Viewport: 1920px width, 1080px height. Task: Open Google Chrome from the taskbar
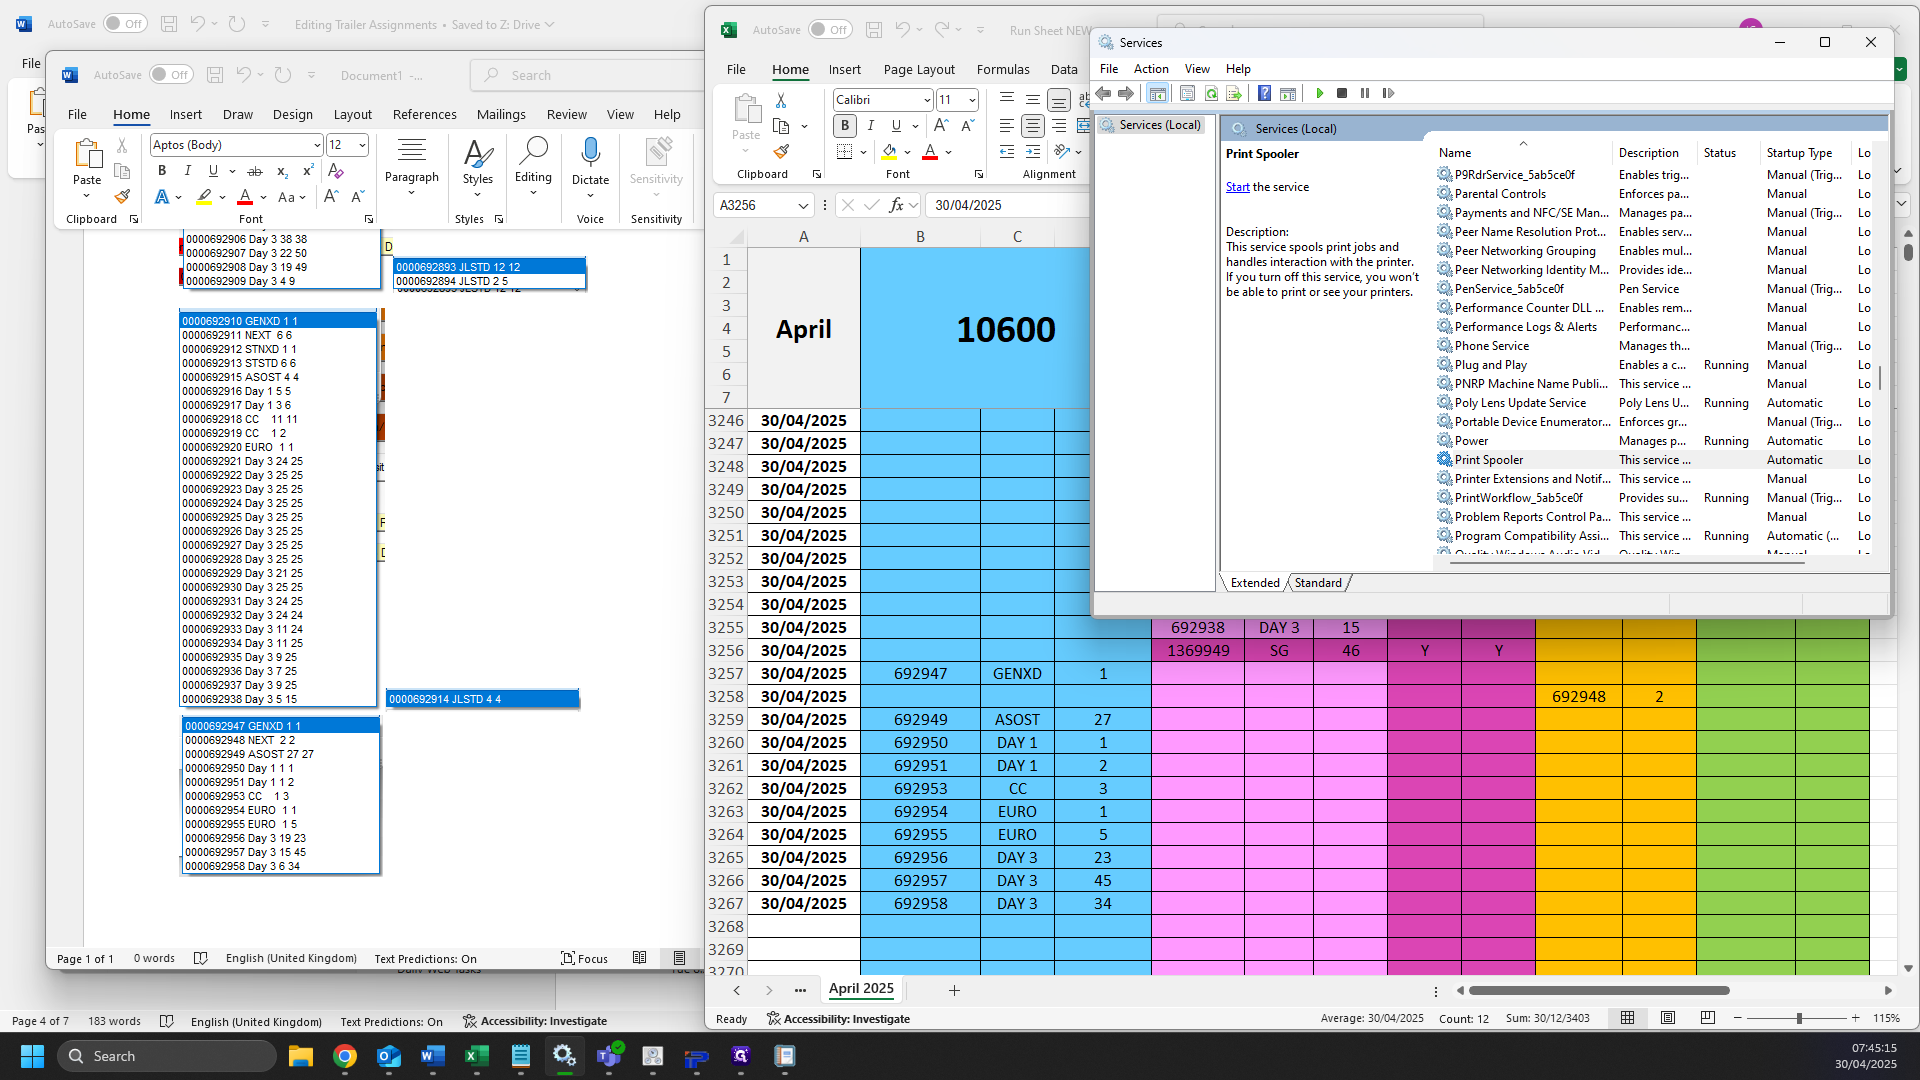[x=345, y=1056]
